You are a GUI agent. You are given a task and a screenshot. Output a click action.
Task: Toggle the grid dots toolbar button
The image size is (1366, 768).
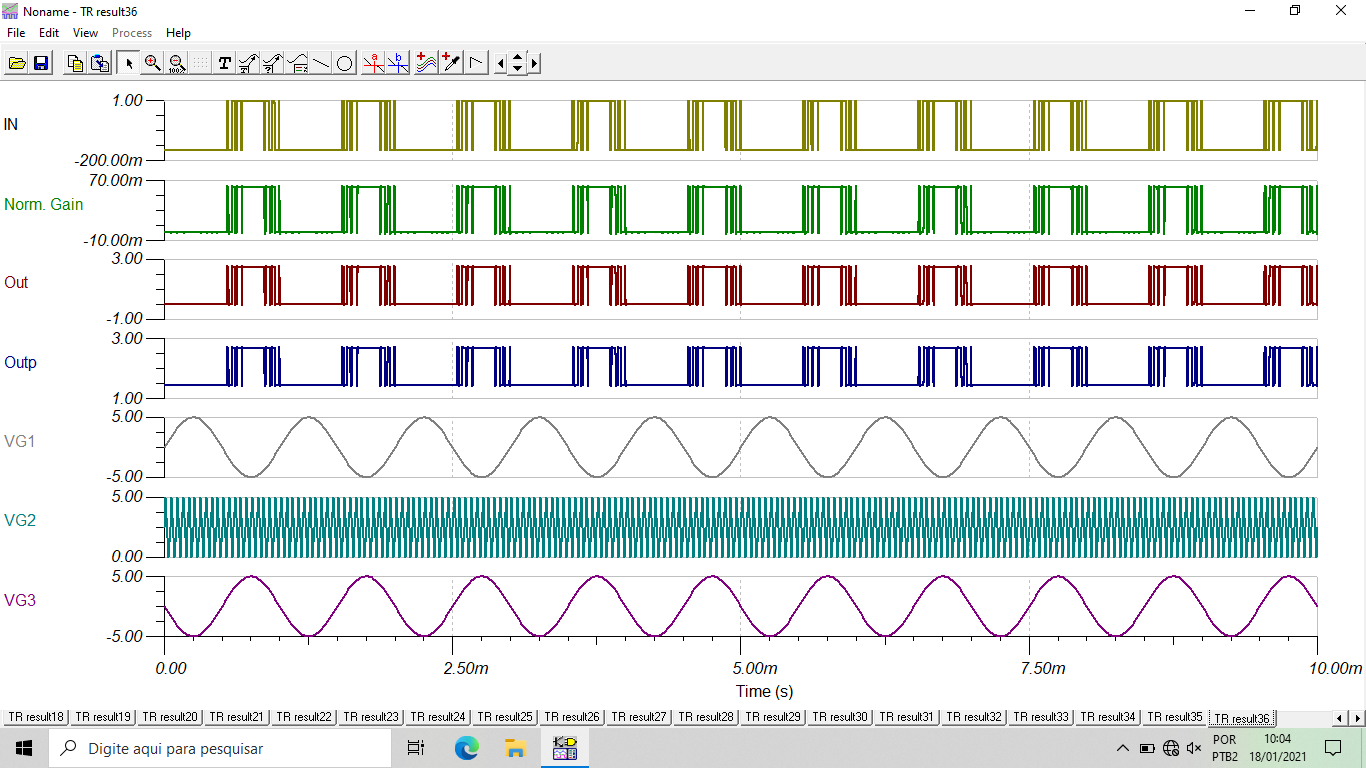(200, 63)
